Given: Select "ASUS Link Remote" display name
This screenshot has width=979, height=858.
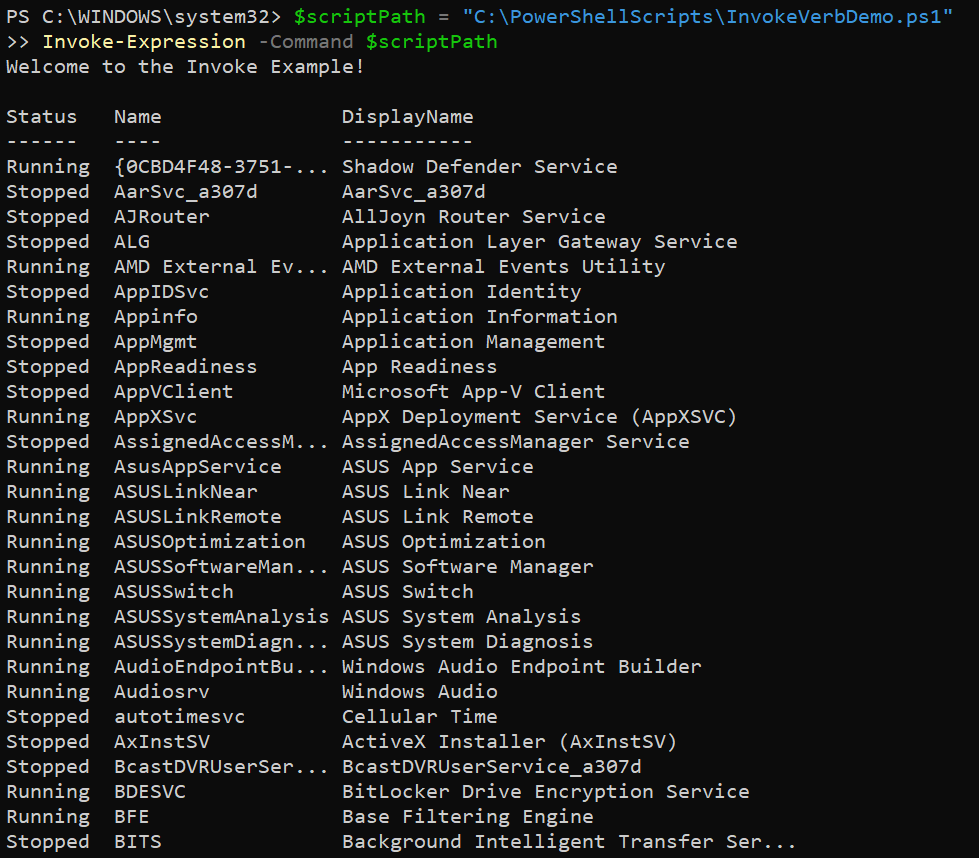Looking at the screenshot, I should 438,516.
